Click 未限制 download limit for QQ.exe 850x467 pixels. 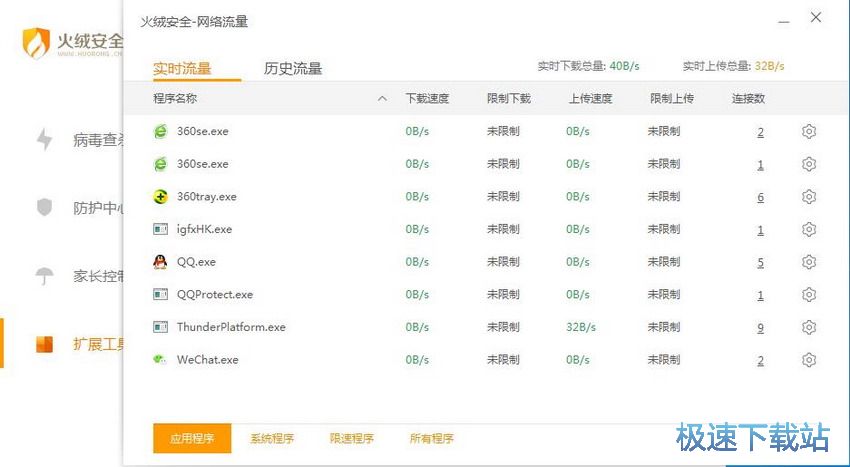pyautogui.click(x=503, y=262)
